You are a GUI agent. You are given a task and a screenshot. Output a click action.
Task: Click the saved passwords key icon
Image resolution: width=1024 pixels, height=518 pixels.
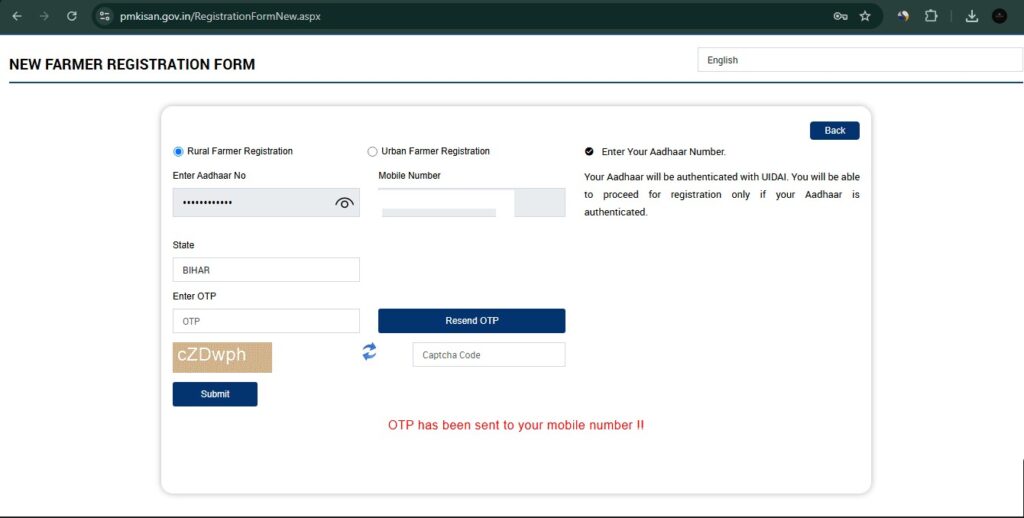click(840, 16)
